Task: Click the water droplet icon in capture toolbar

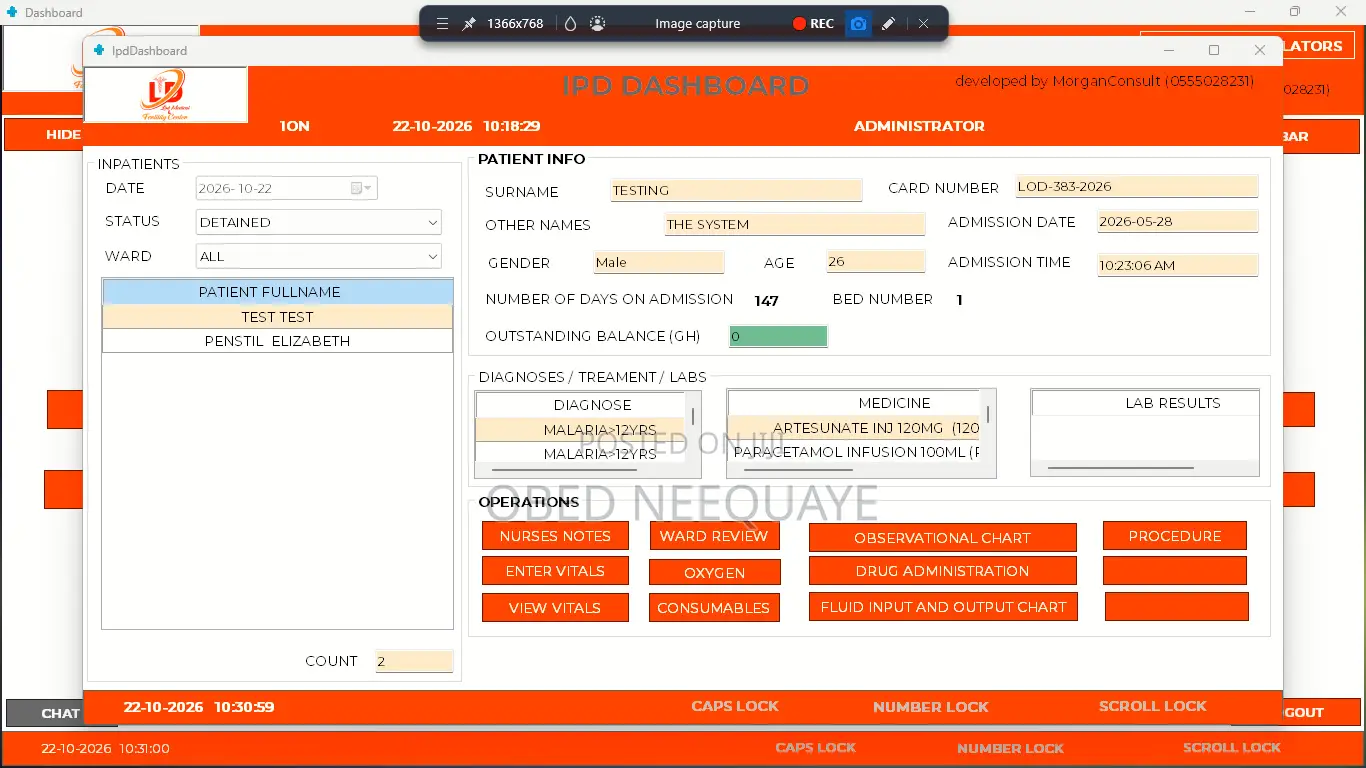Action: point(570,24)
